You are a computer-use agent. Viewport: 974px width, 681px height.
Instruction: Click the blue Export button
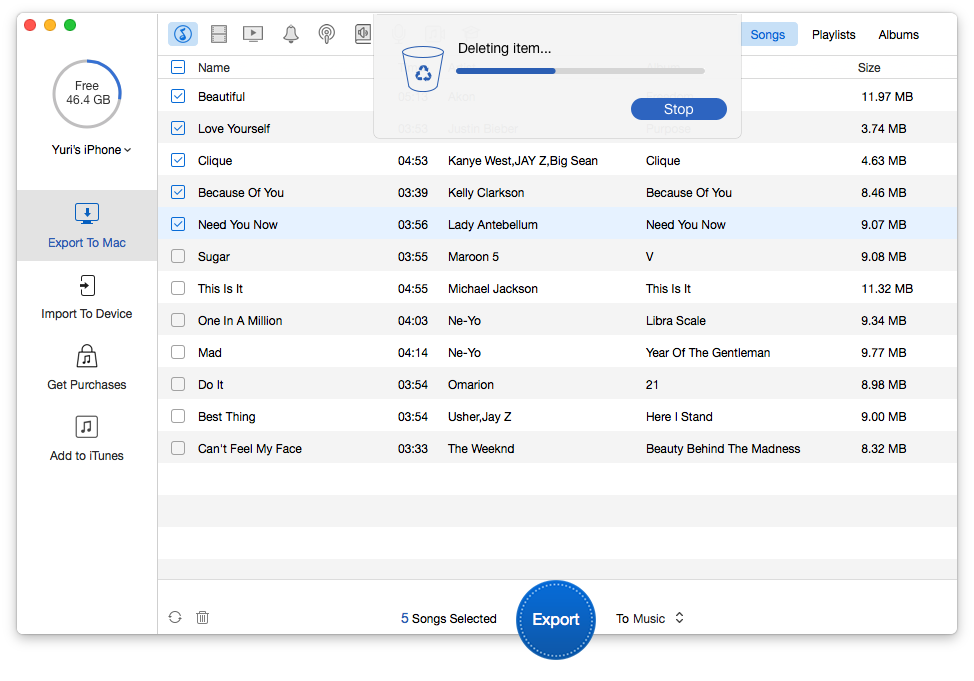556,619
